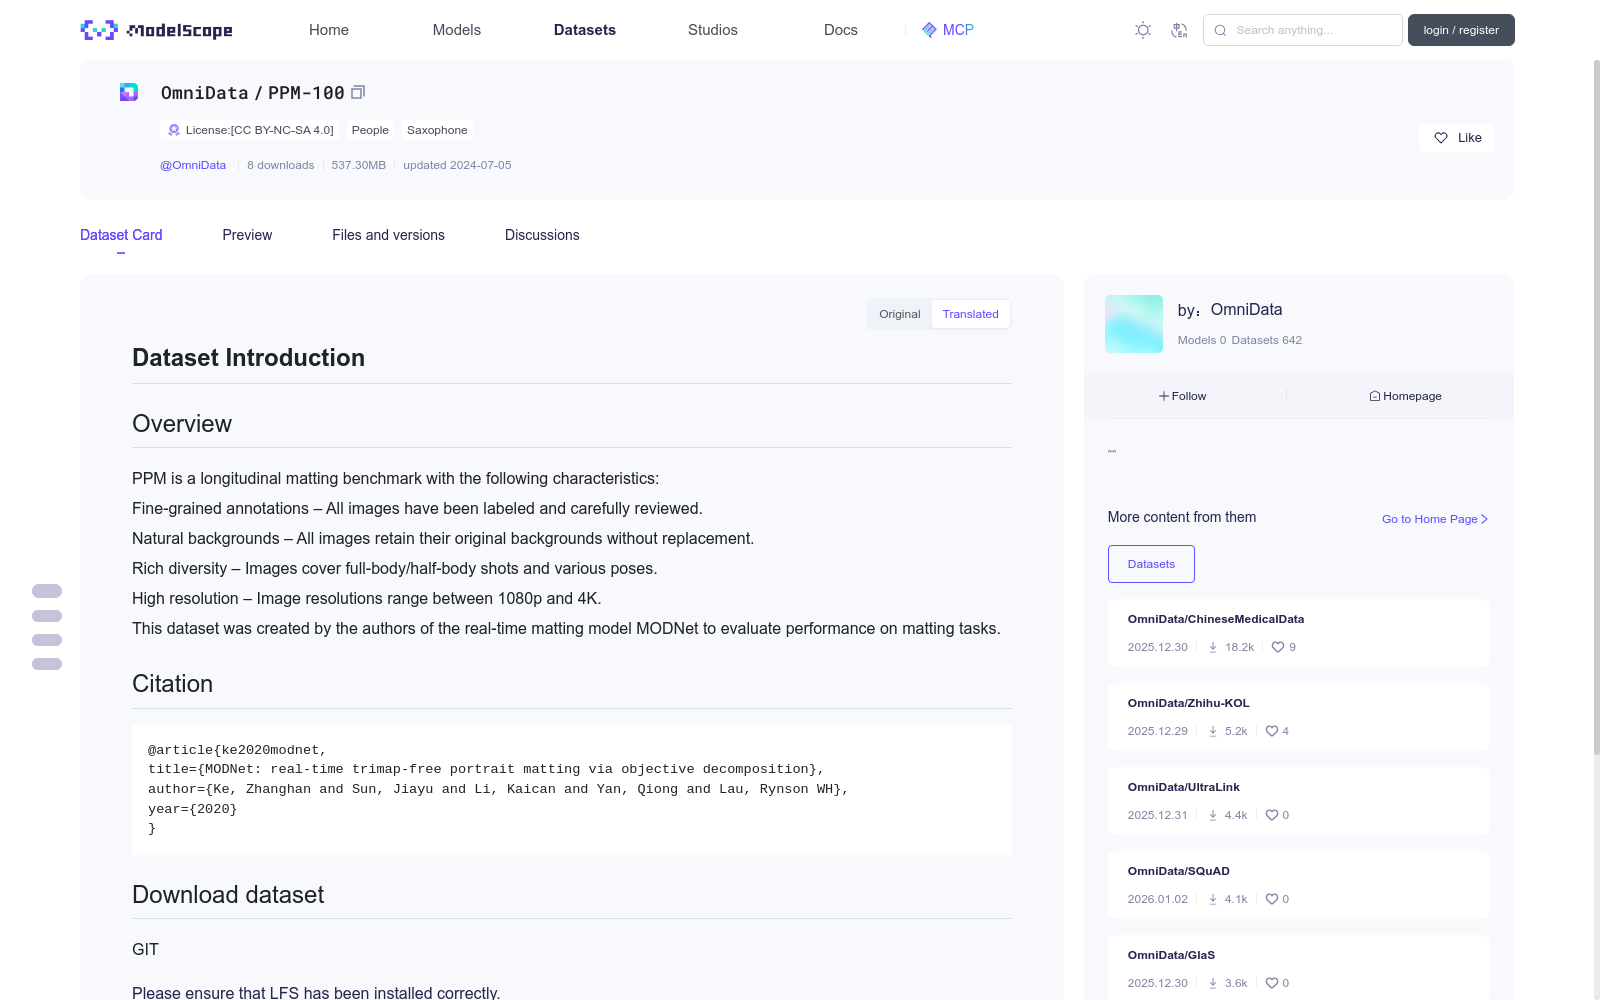Switch dataset card to Translated version
The width and height of the screenshot is (1600, 1000).
coord(970,314)
